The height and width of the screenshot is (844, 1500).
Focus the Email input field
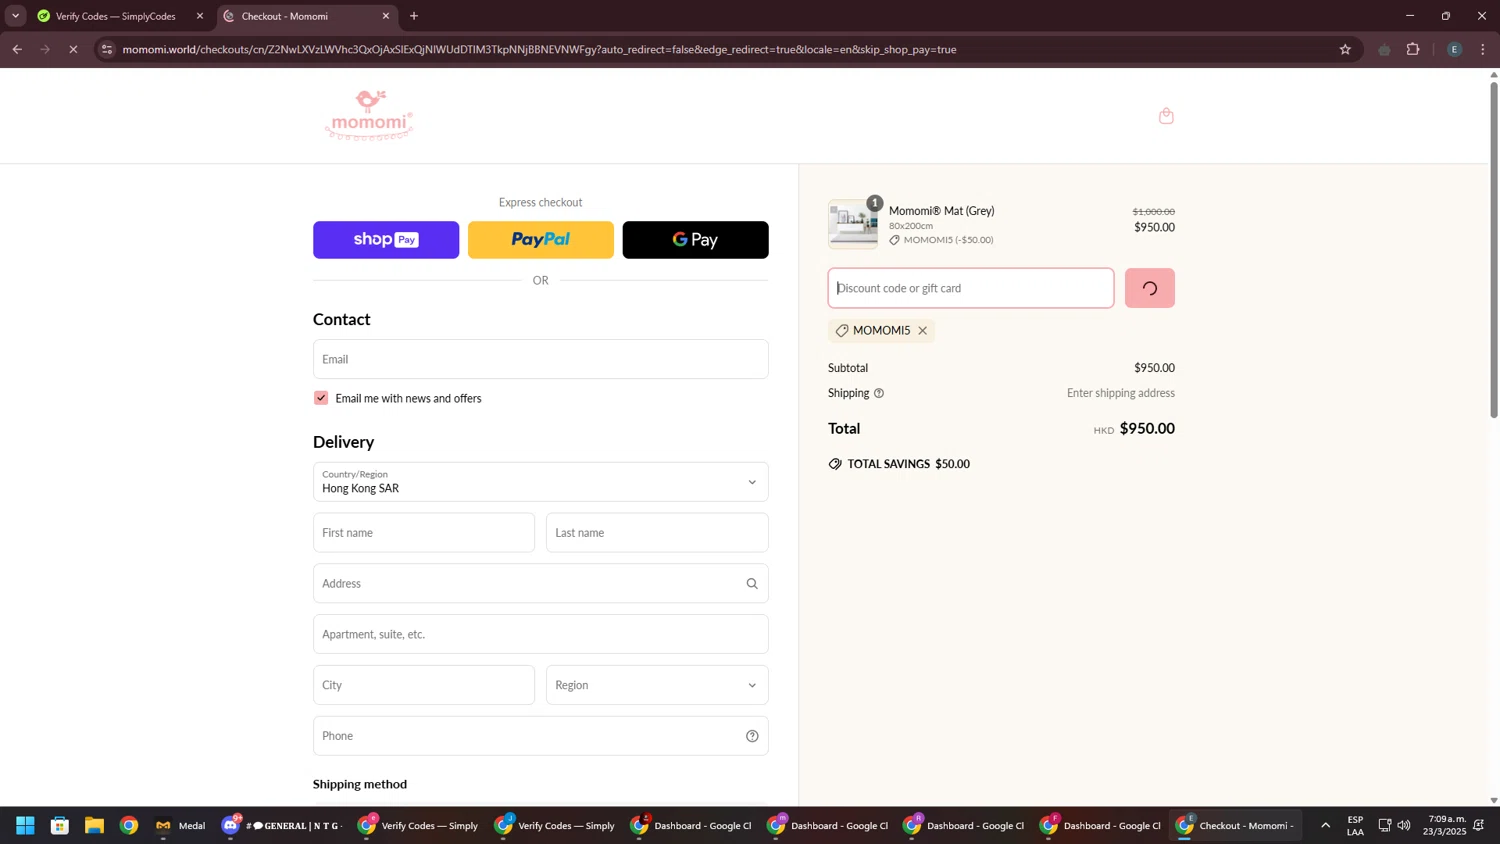click(541, 359)
